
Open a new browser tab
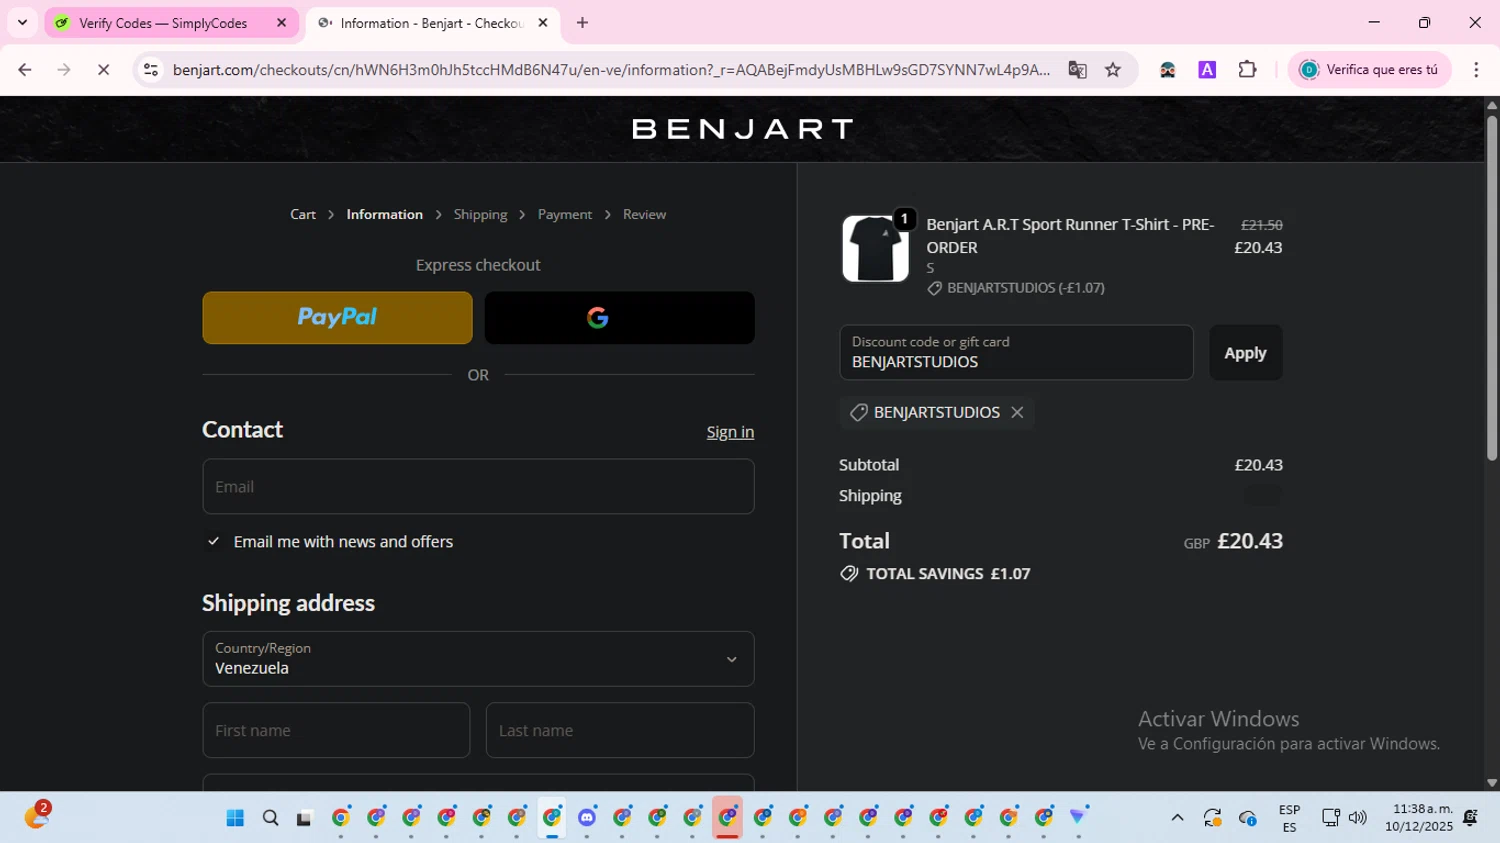pyautogui.click(x=582, y=23)
